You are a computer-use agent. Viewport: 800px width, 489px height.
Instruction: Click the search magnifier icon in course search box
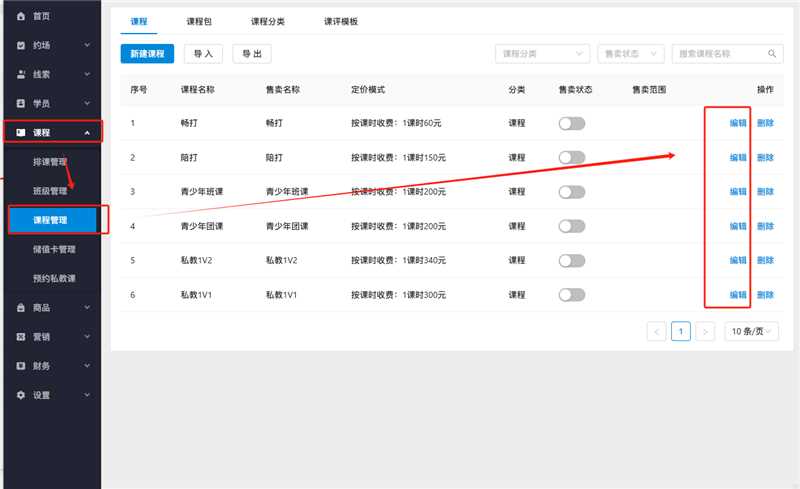(x=772, y=54)
